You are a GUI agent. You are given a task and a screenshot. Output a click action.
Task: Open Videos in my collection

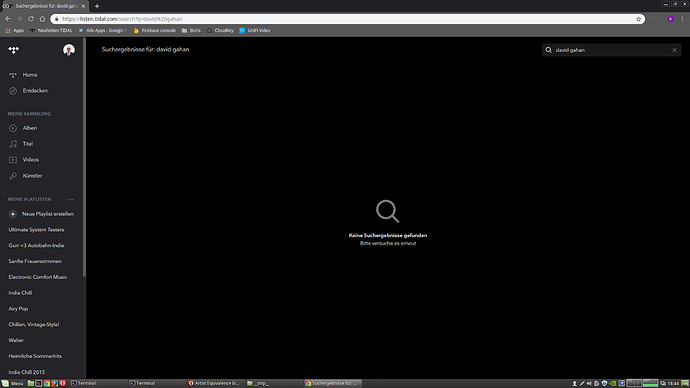31,160
